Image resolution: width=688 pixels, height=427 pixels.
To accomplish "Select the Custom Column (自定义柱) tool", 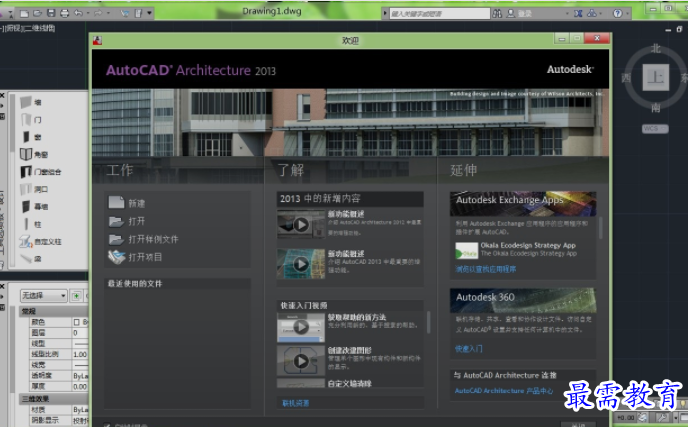I will coord(40,241).
